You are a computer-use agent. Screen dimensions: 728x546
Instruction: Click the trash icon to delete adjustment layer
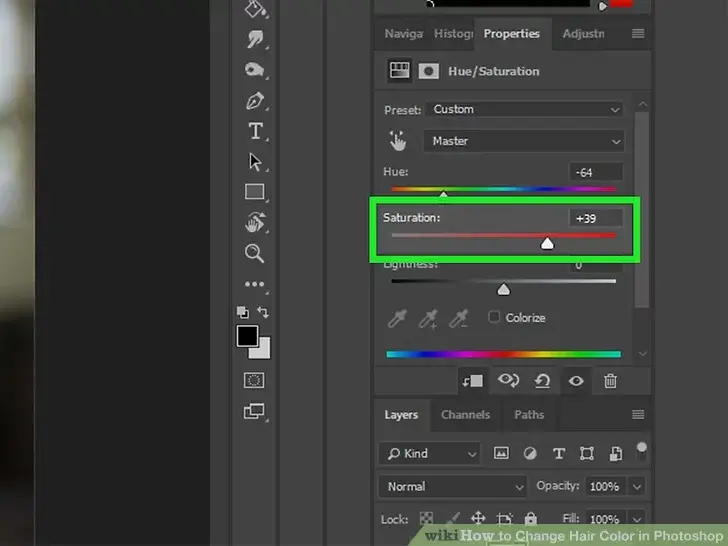coord(610,381)
